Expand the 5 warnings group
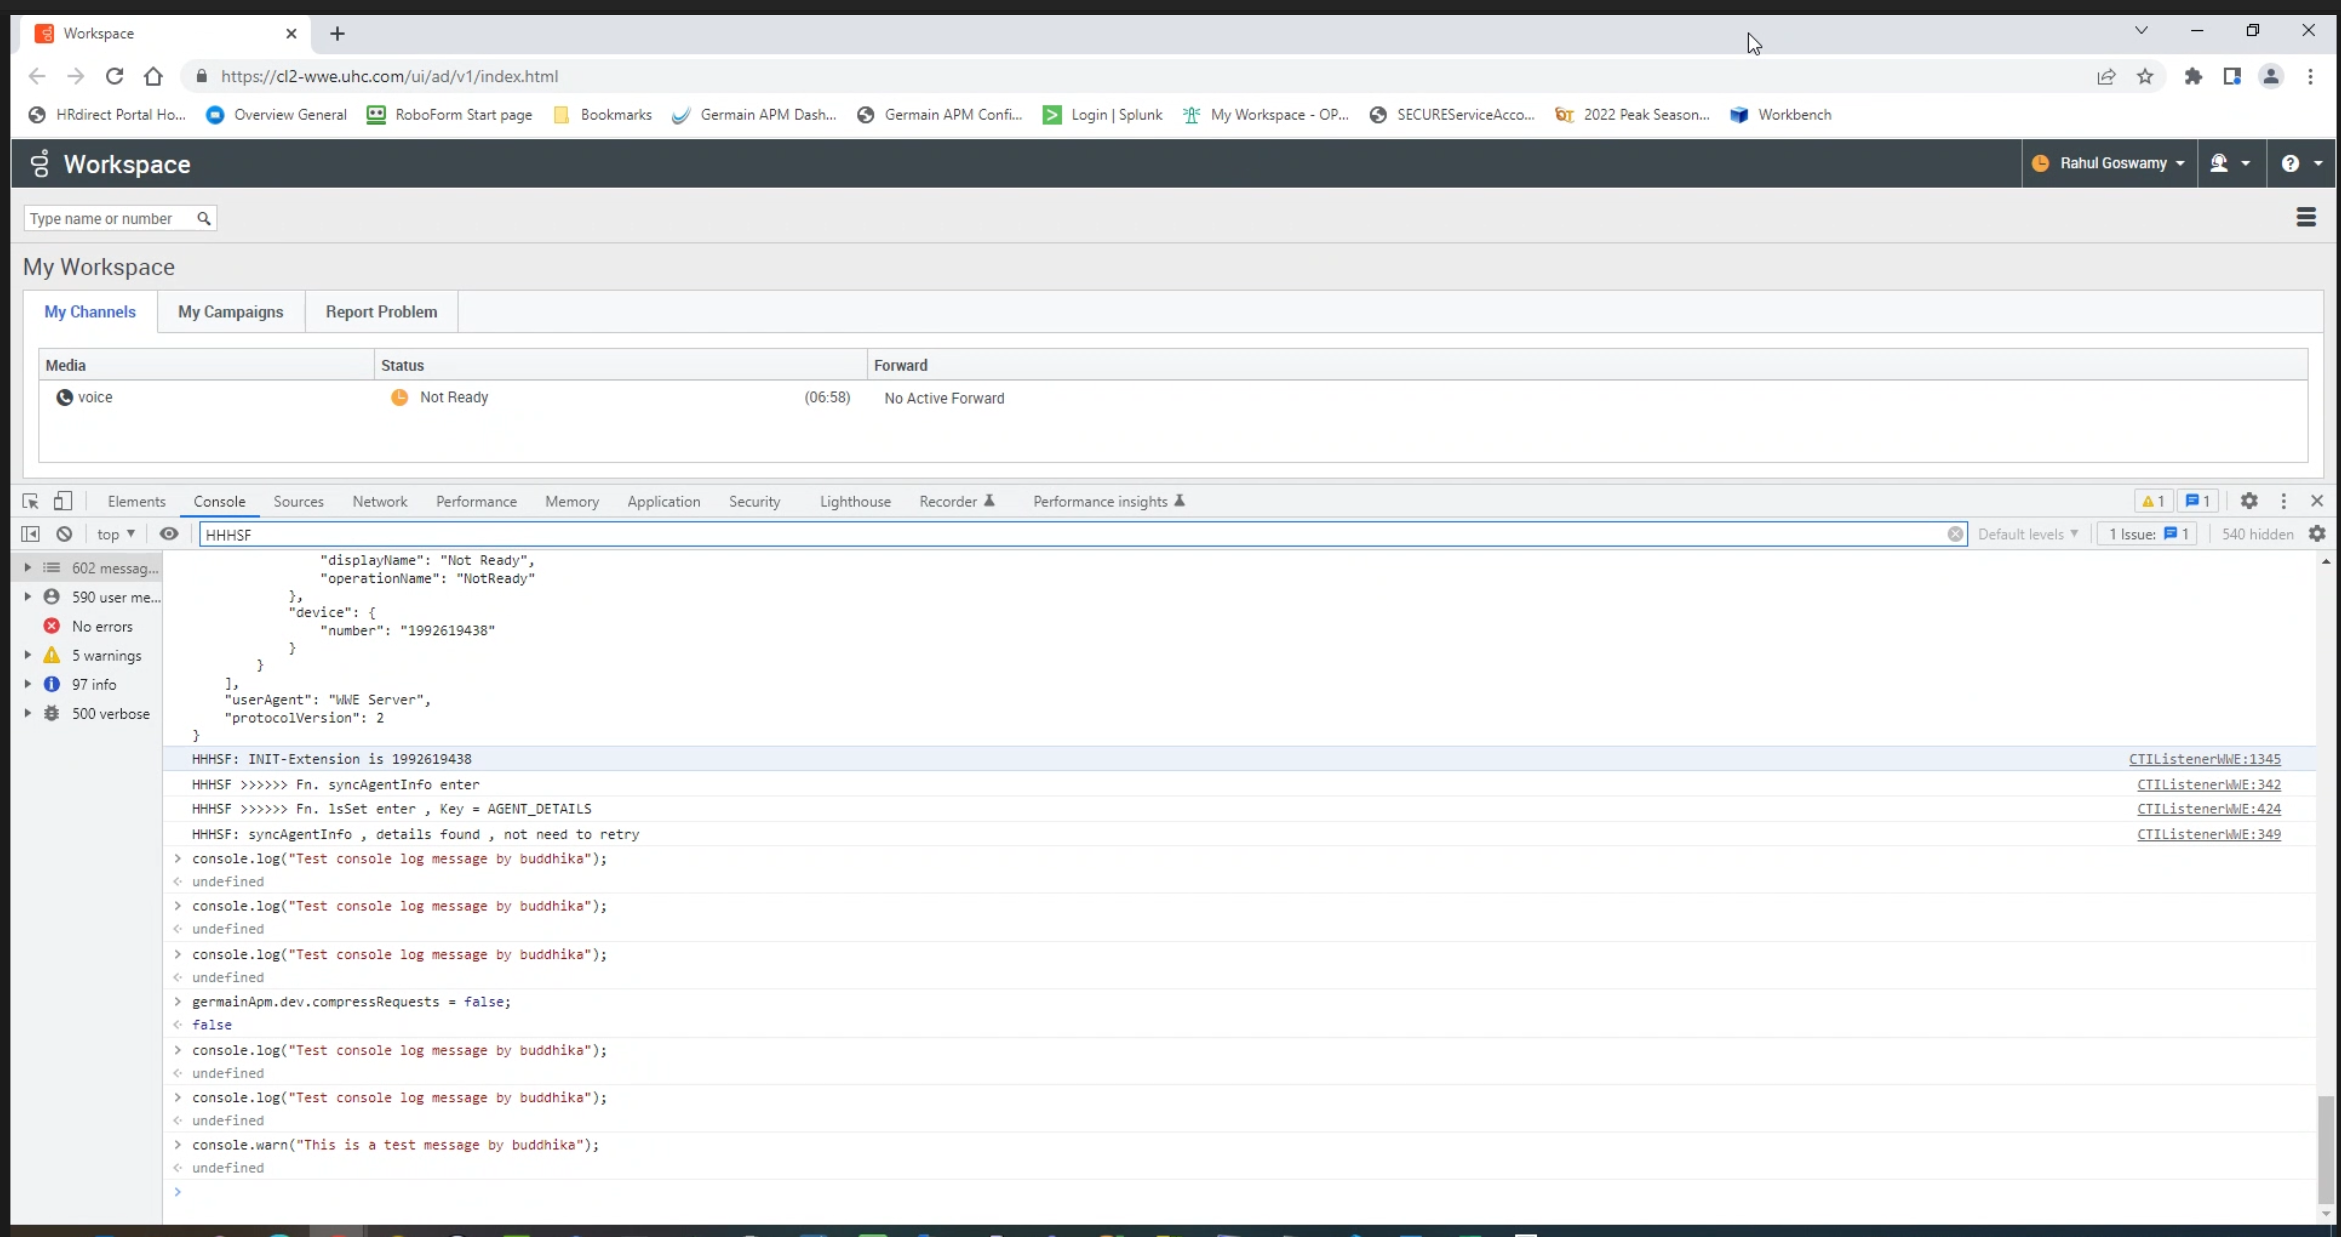Screen dimensions: 2341x1237 (28, 655)
